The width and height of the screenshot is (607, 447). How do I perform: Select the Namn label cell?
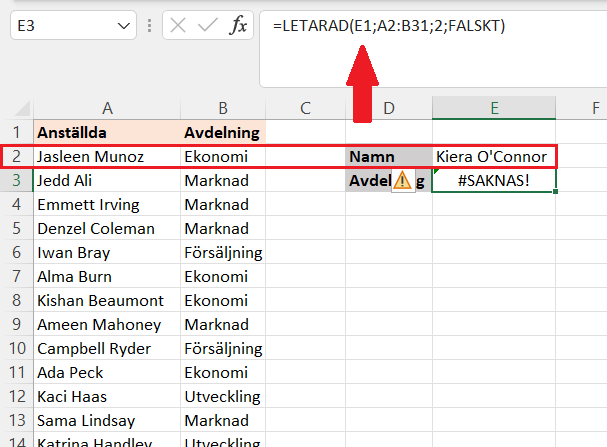389,157
